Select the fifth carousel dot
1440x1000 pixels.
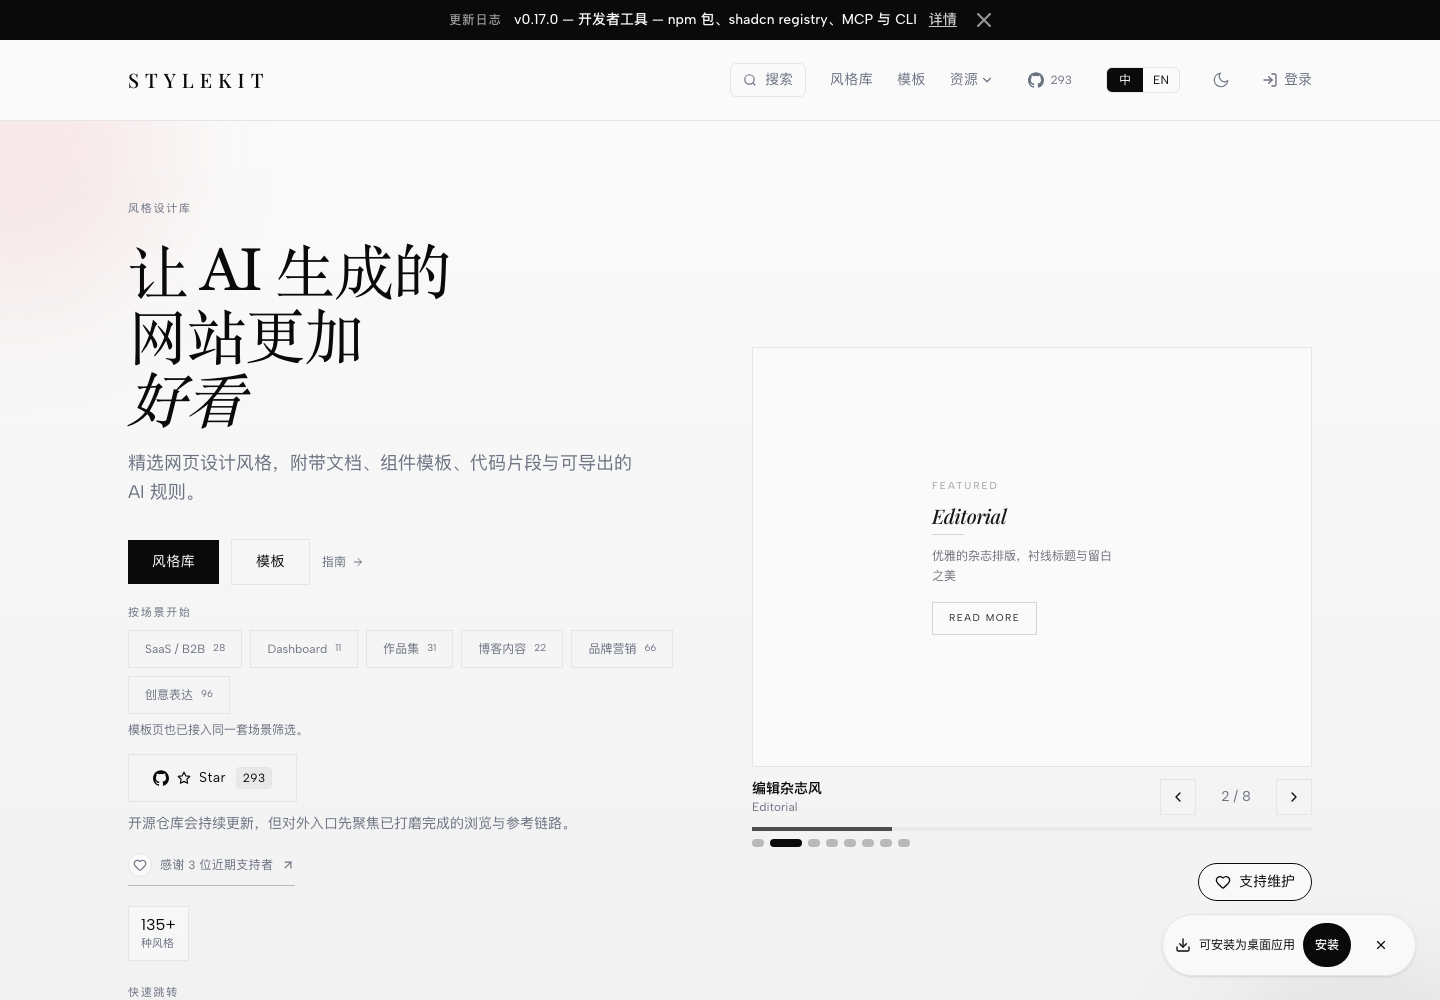(850, 843)
